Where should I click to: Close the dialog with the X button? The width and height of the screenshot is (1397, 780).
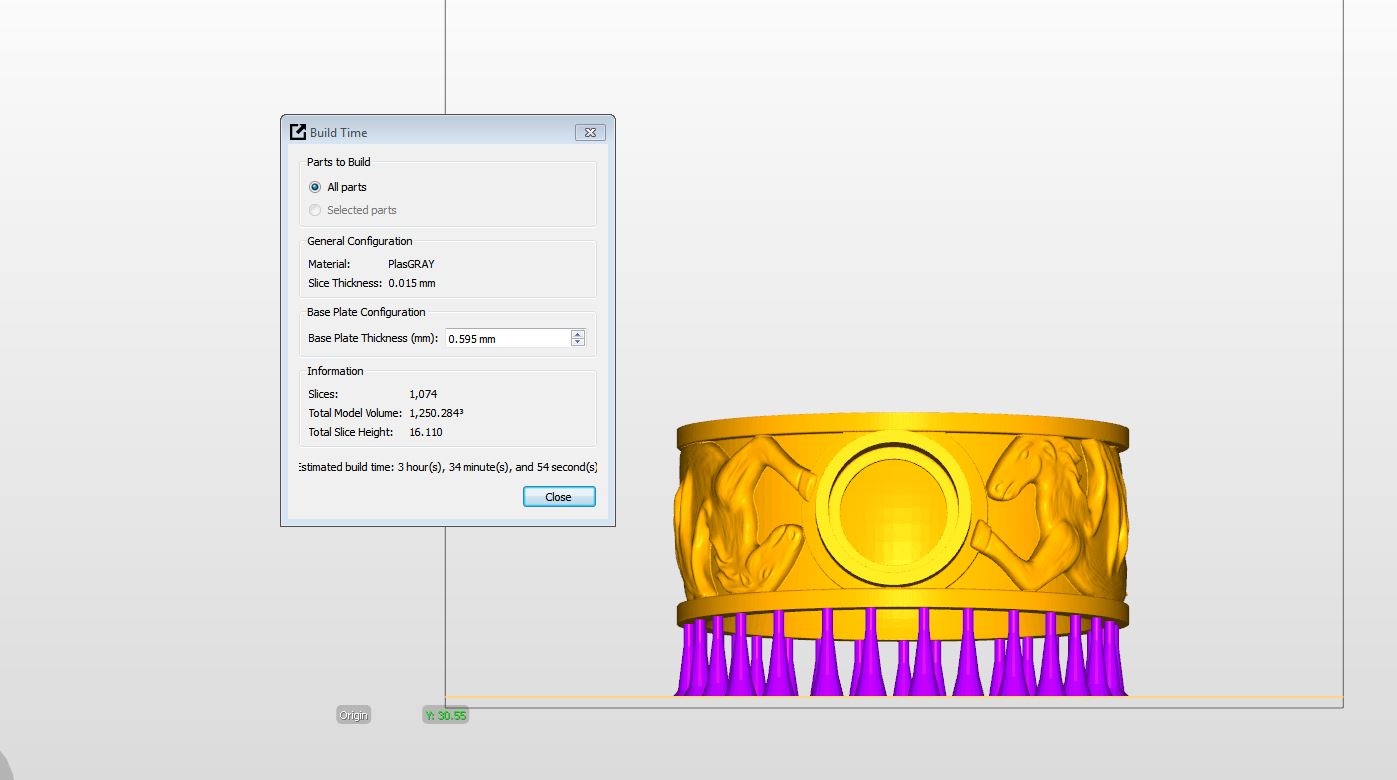590,132
